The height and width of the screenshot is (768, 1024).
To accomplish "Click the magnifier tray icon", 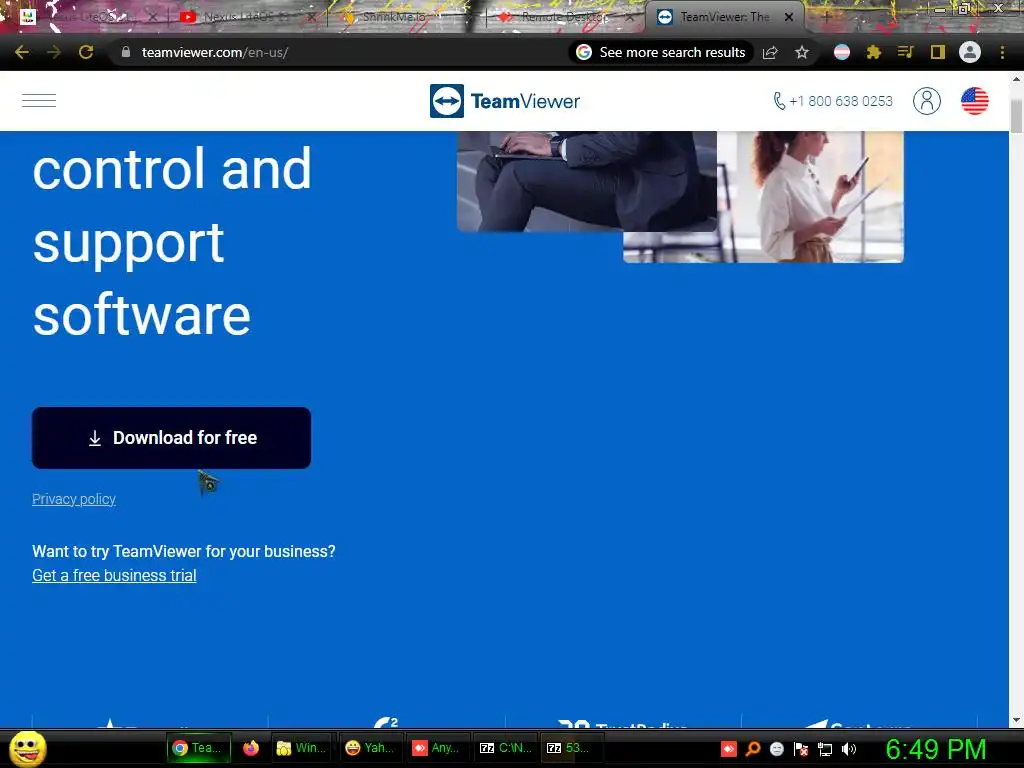I will coord(753,749).
